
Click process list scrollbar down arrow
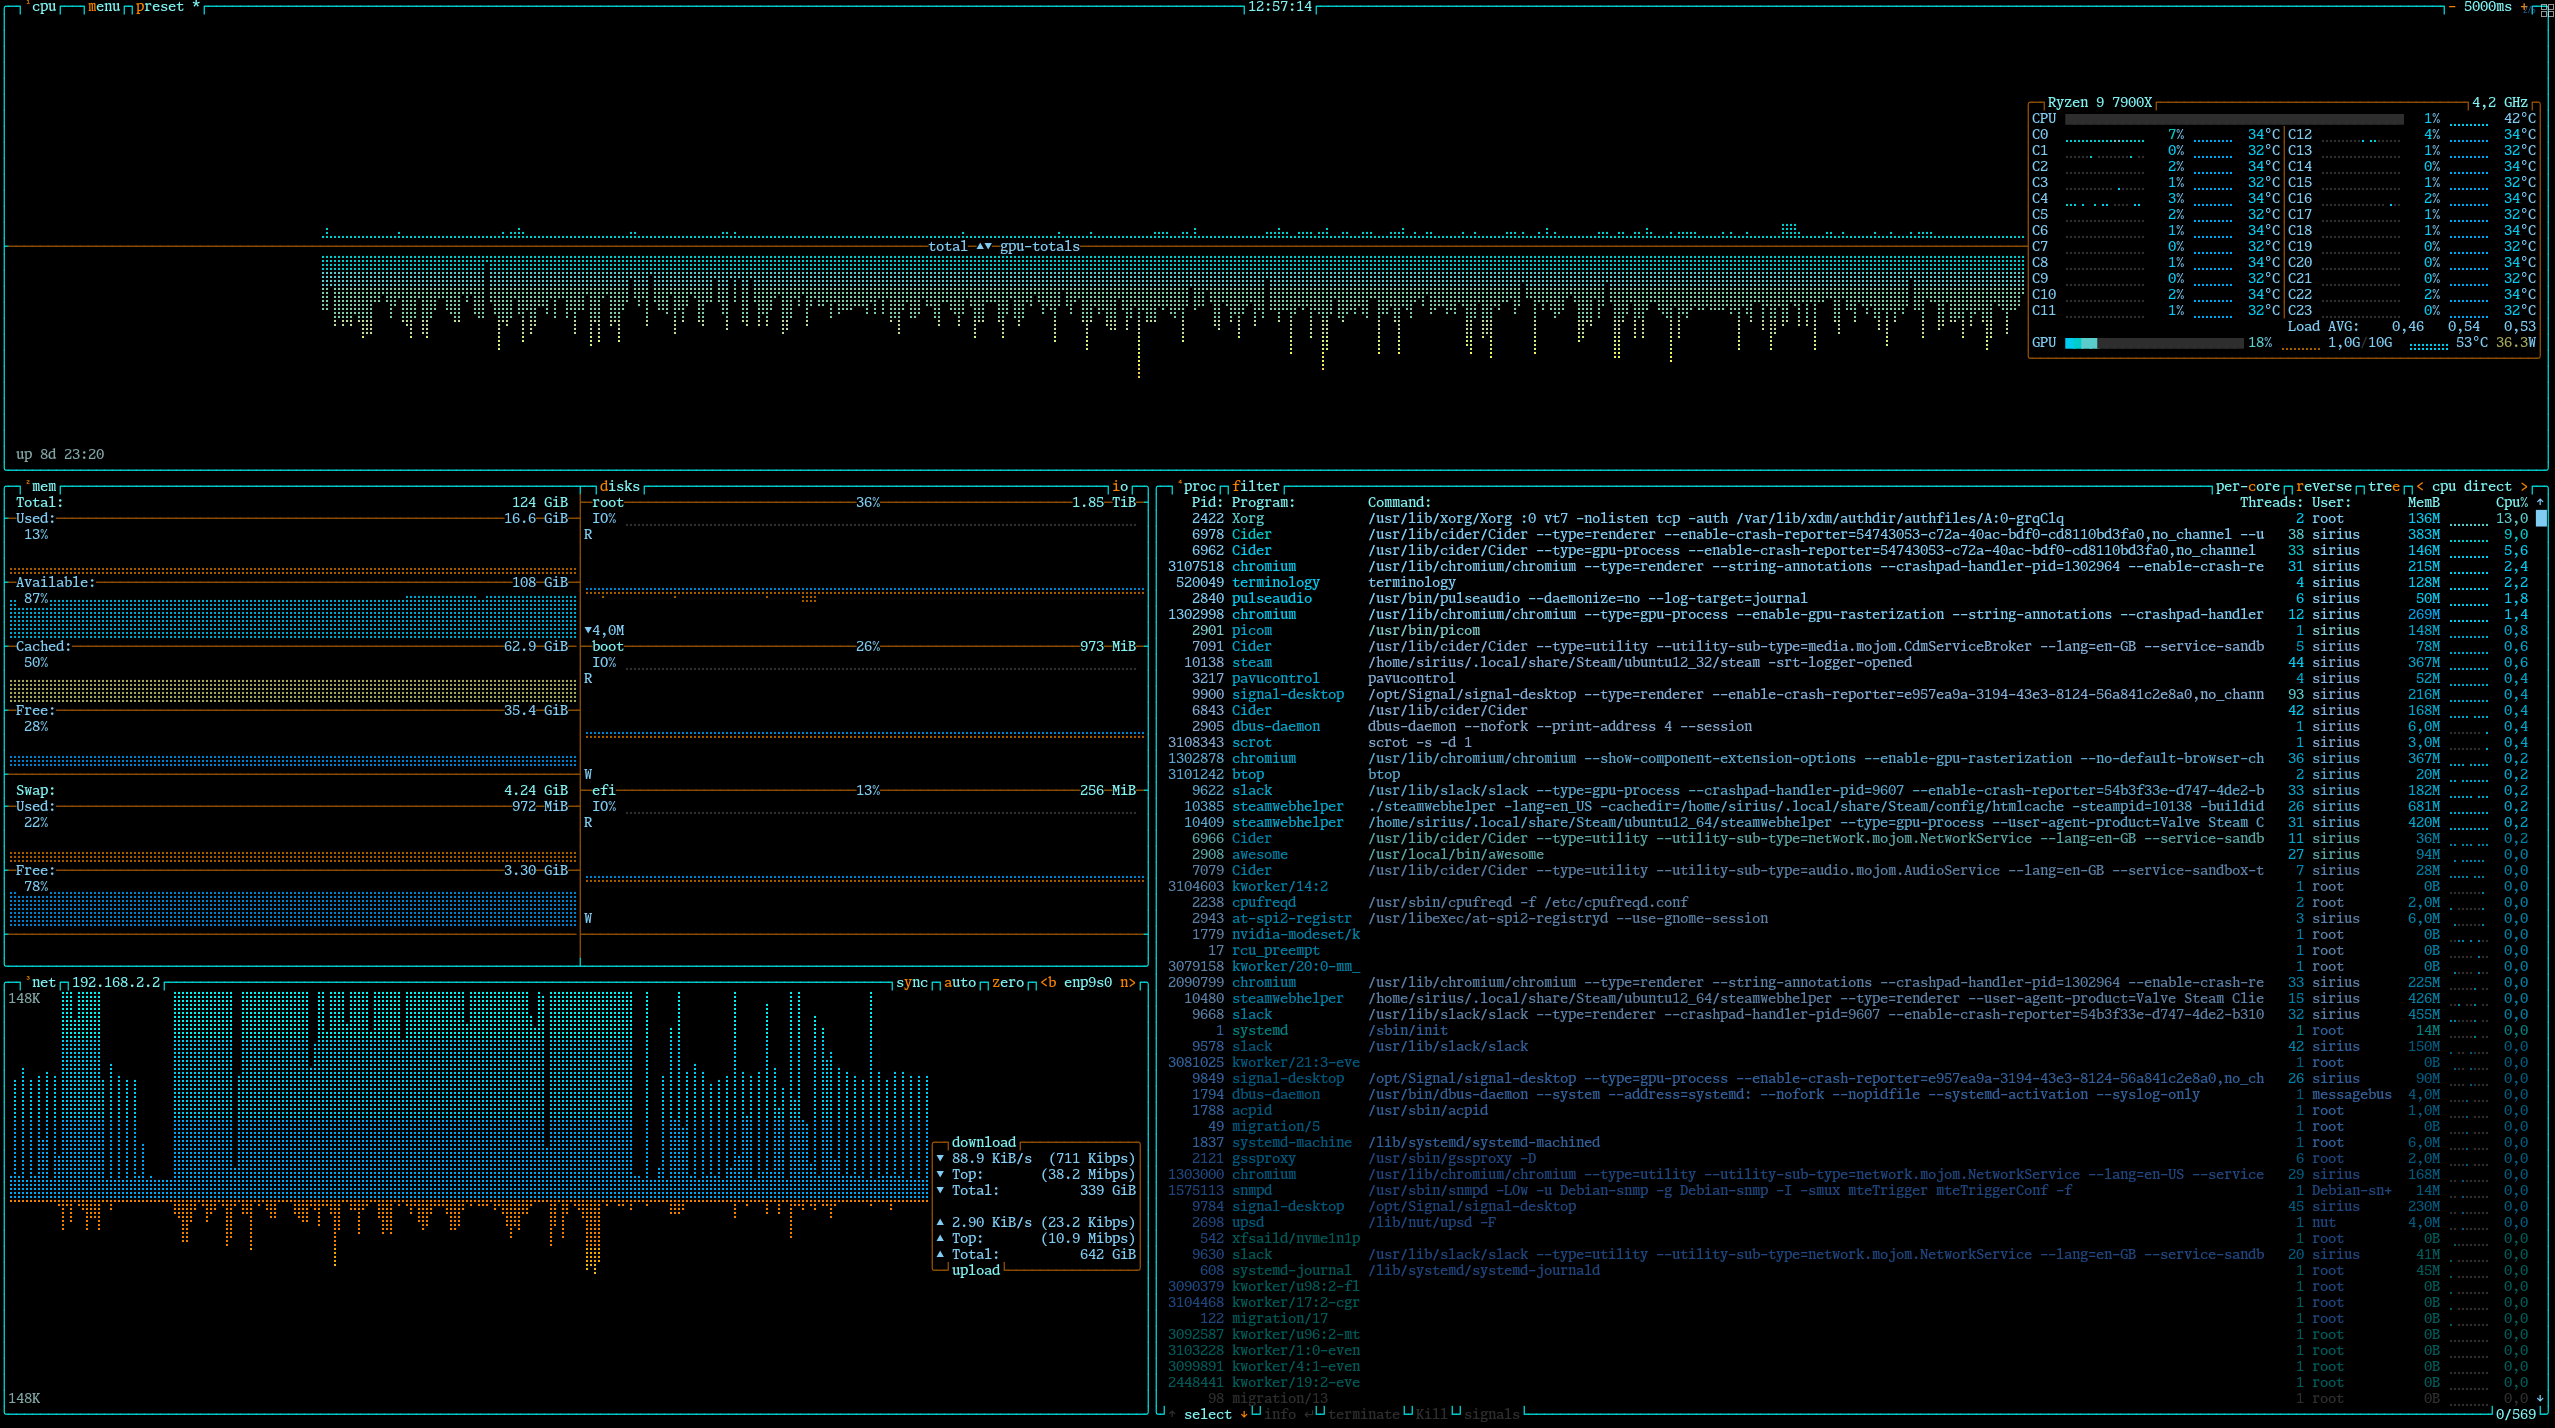[x=2540, y=1399]
